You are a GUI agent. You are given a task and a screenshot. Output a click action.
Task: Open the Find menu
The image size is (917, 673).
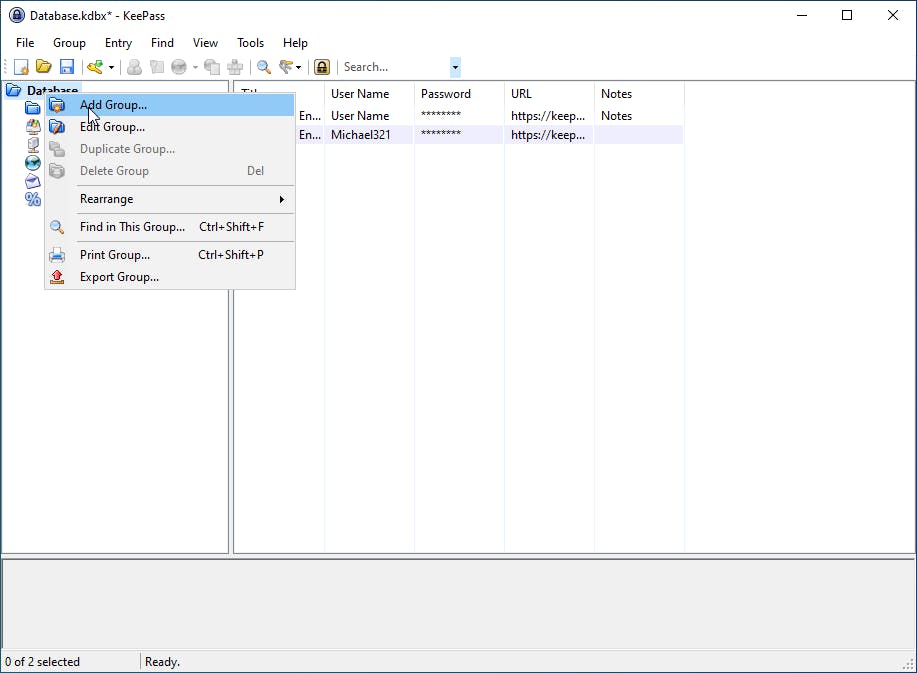click(162, 43)
